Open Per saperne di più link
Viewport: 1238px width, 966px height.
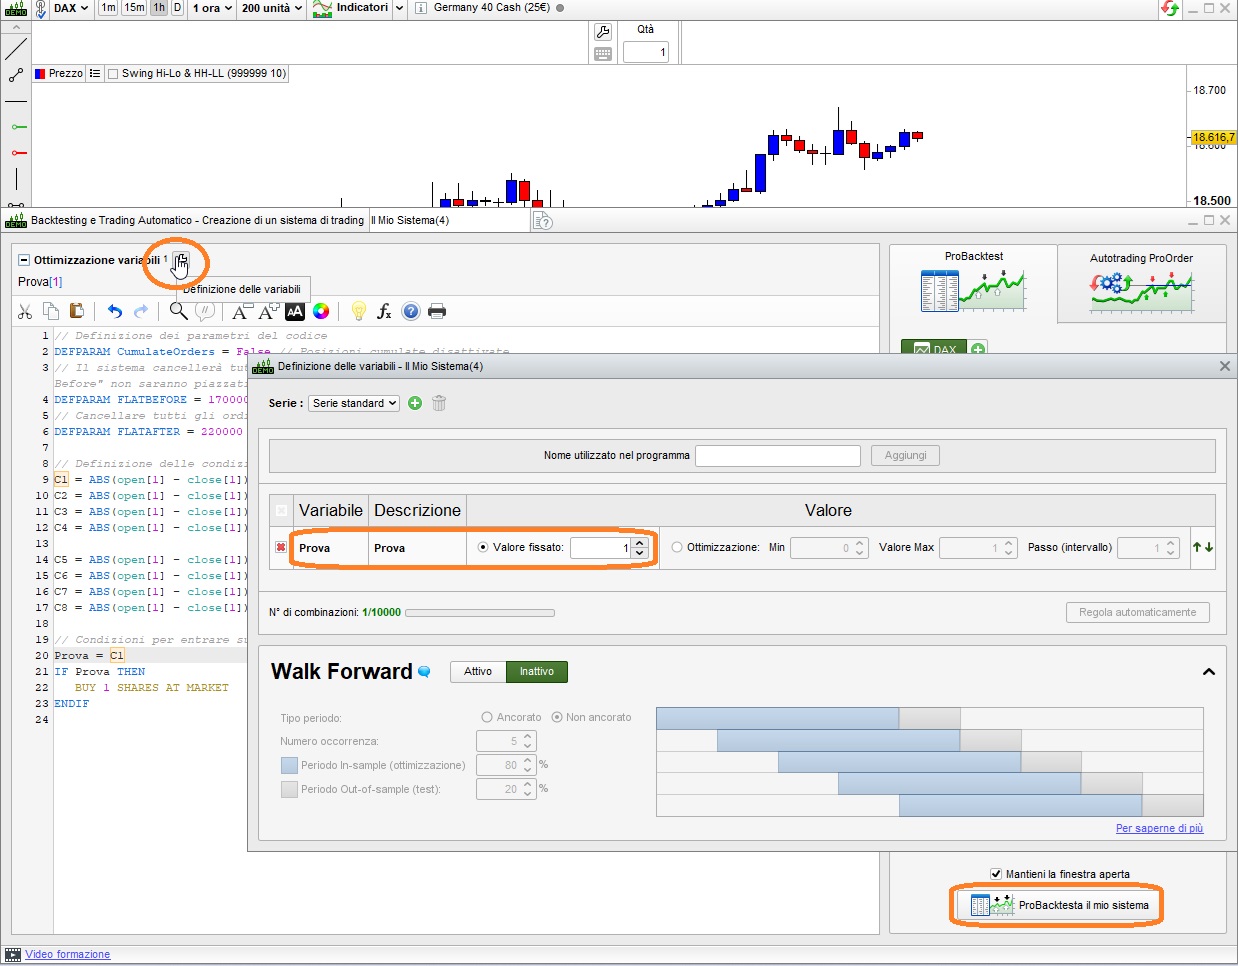[1159, 828]
